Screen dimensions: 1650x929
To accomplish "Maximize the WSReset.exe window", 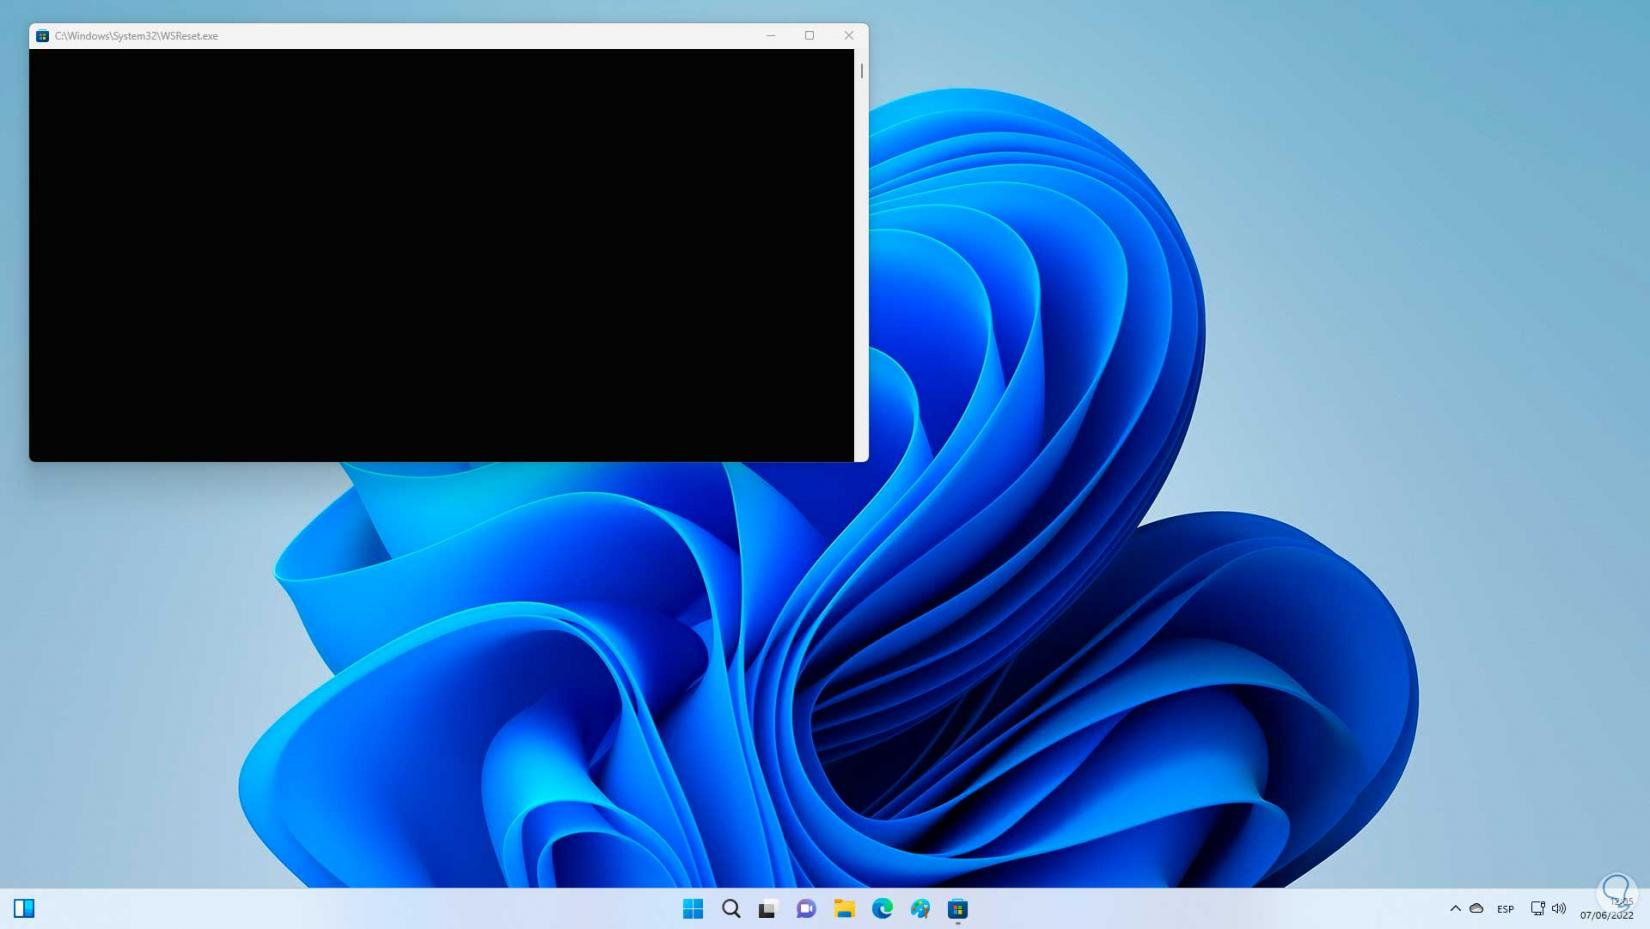I will tap(809, 36).
